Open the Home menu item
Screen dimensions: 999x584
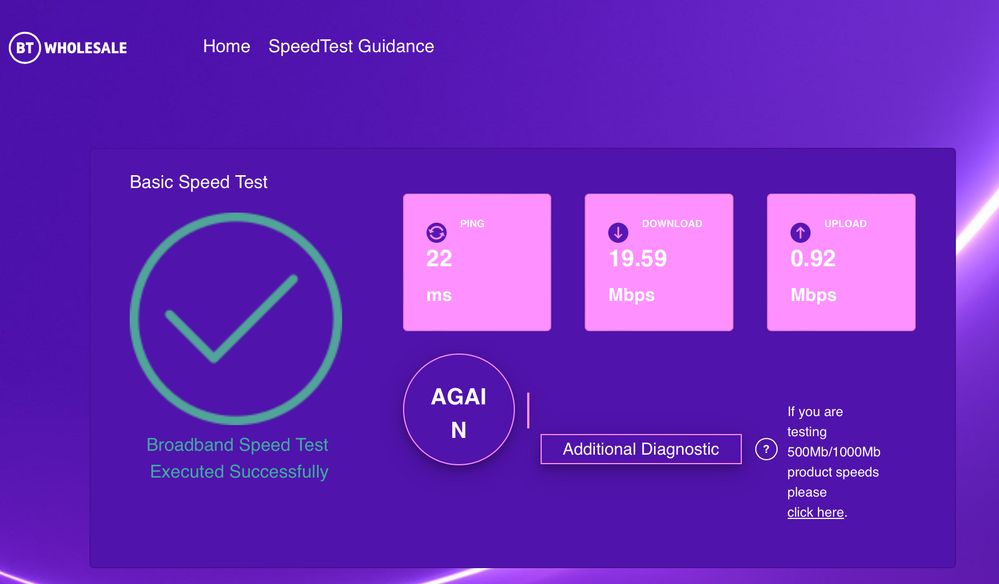pyautogui.click(x=226, y=46)
